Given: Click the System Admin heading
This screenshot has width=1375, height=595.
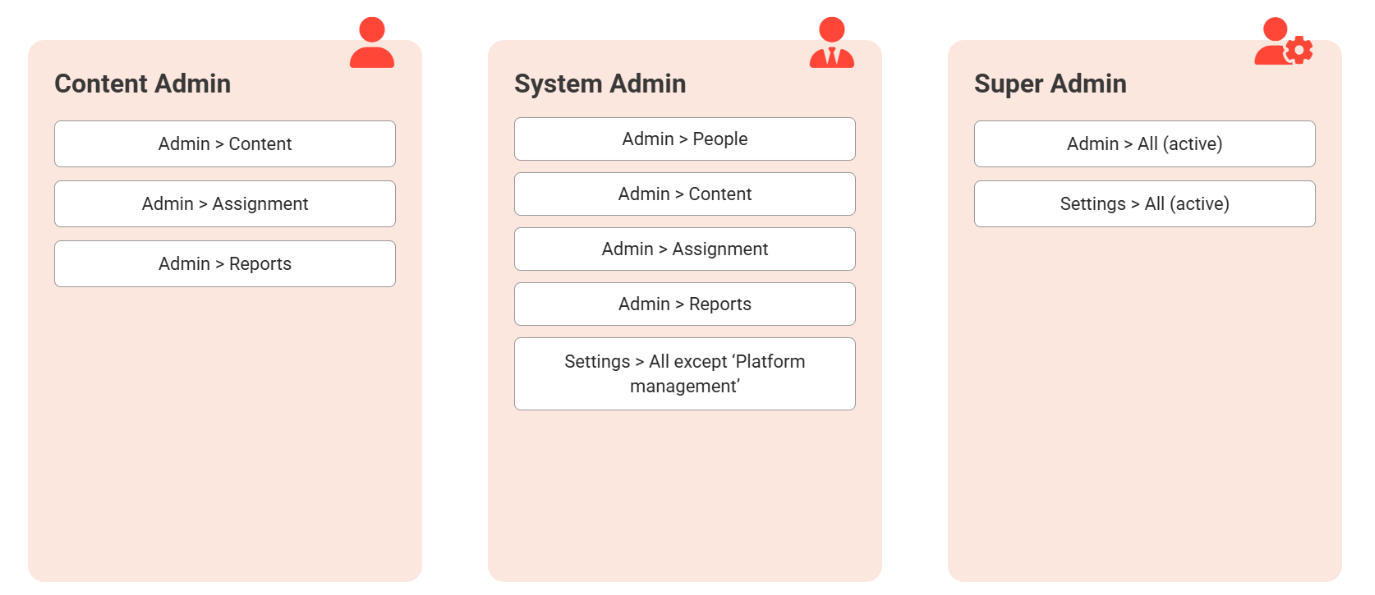Looking at the screenshot, I should 600,84.
